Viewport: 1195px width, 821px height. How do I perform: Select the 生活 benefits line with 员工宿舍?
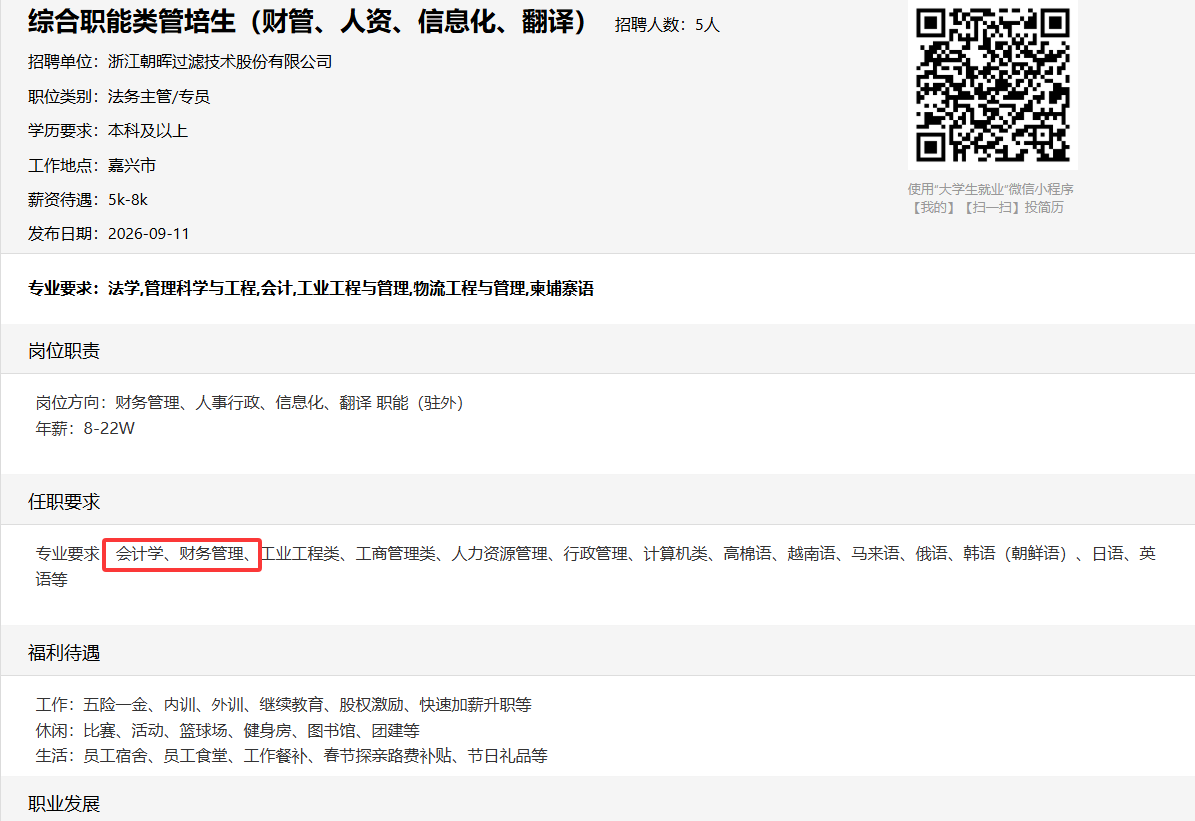coord(292,755)
